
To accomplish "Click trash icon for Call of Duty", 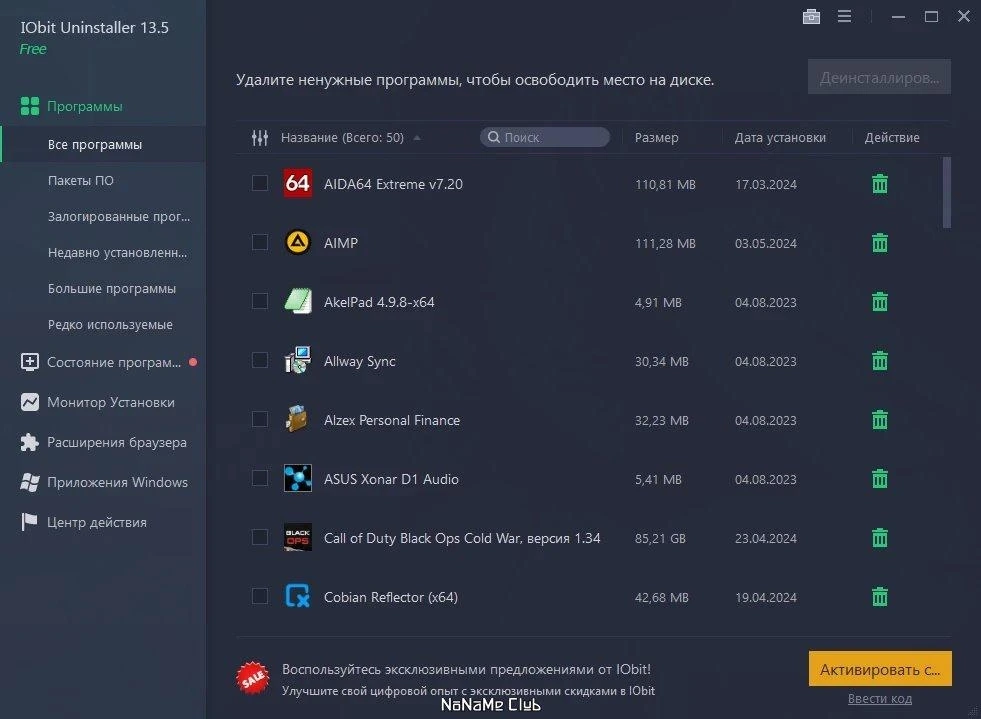I will click(880, 538).
